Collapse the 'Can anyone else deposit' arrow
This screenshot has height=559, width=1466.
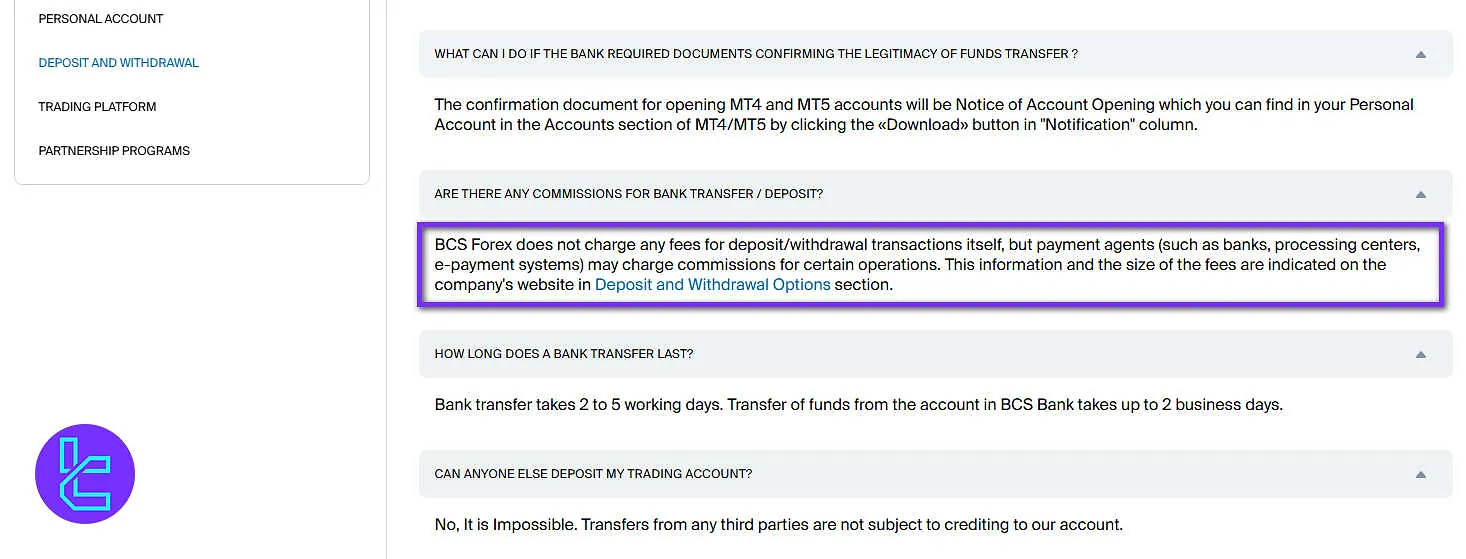click(1420, 474)
